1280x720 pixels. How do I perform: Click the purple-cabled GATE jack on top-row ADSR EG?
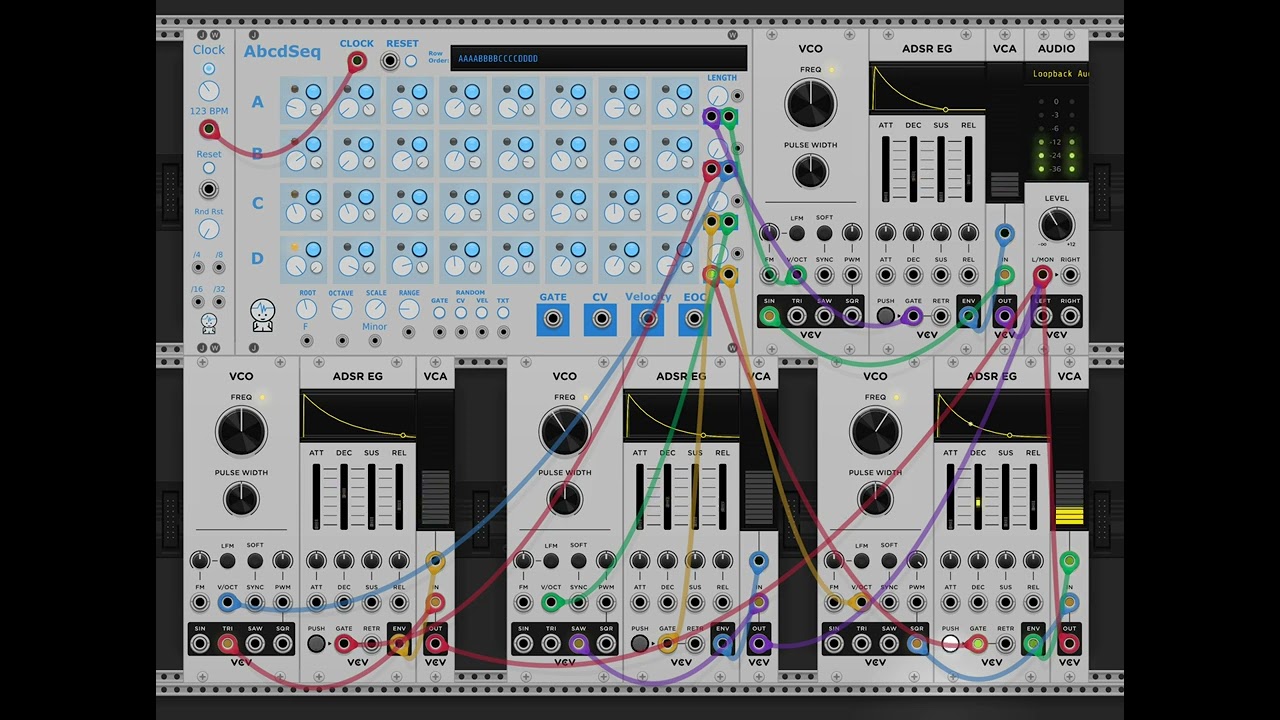click(913, 317)
